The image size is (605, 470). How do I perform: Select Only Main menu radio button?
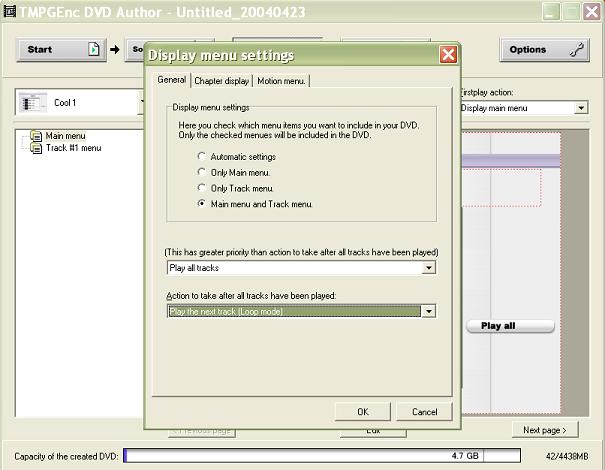coord(201,172)
